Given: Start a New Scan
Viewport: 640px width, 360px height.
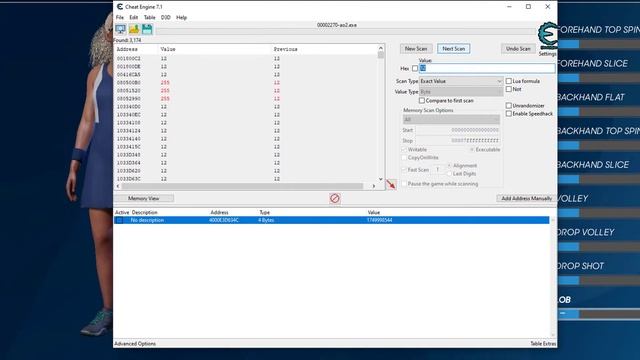Looking at the screenshot, I should tap(416, 49).
